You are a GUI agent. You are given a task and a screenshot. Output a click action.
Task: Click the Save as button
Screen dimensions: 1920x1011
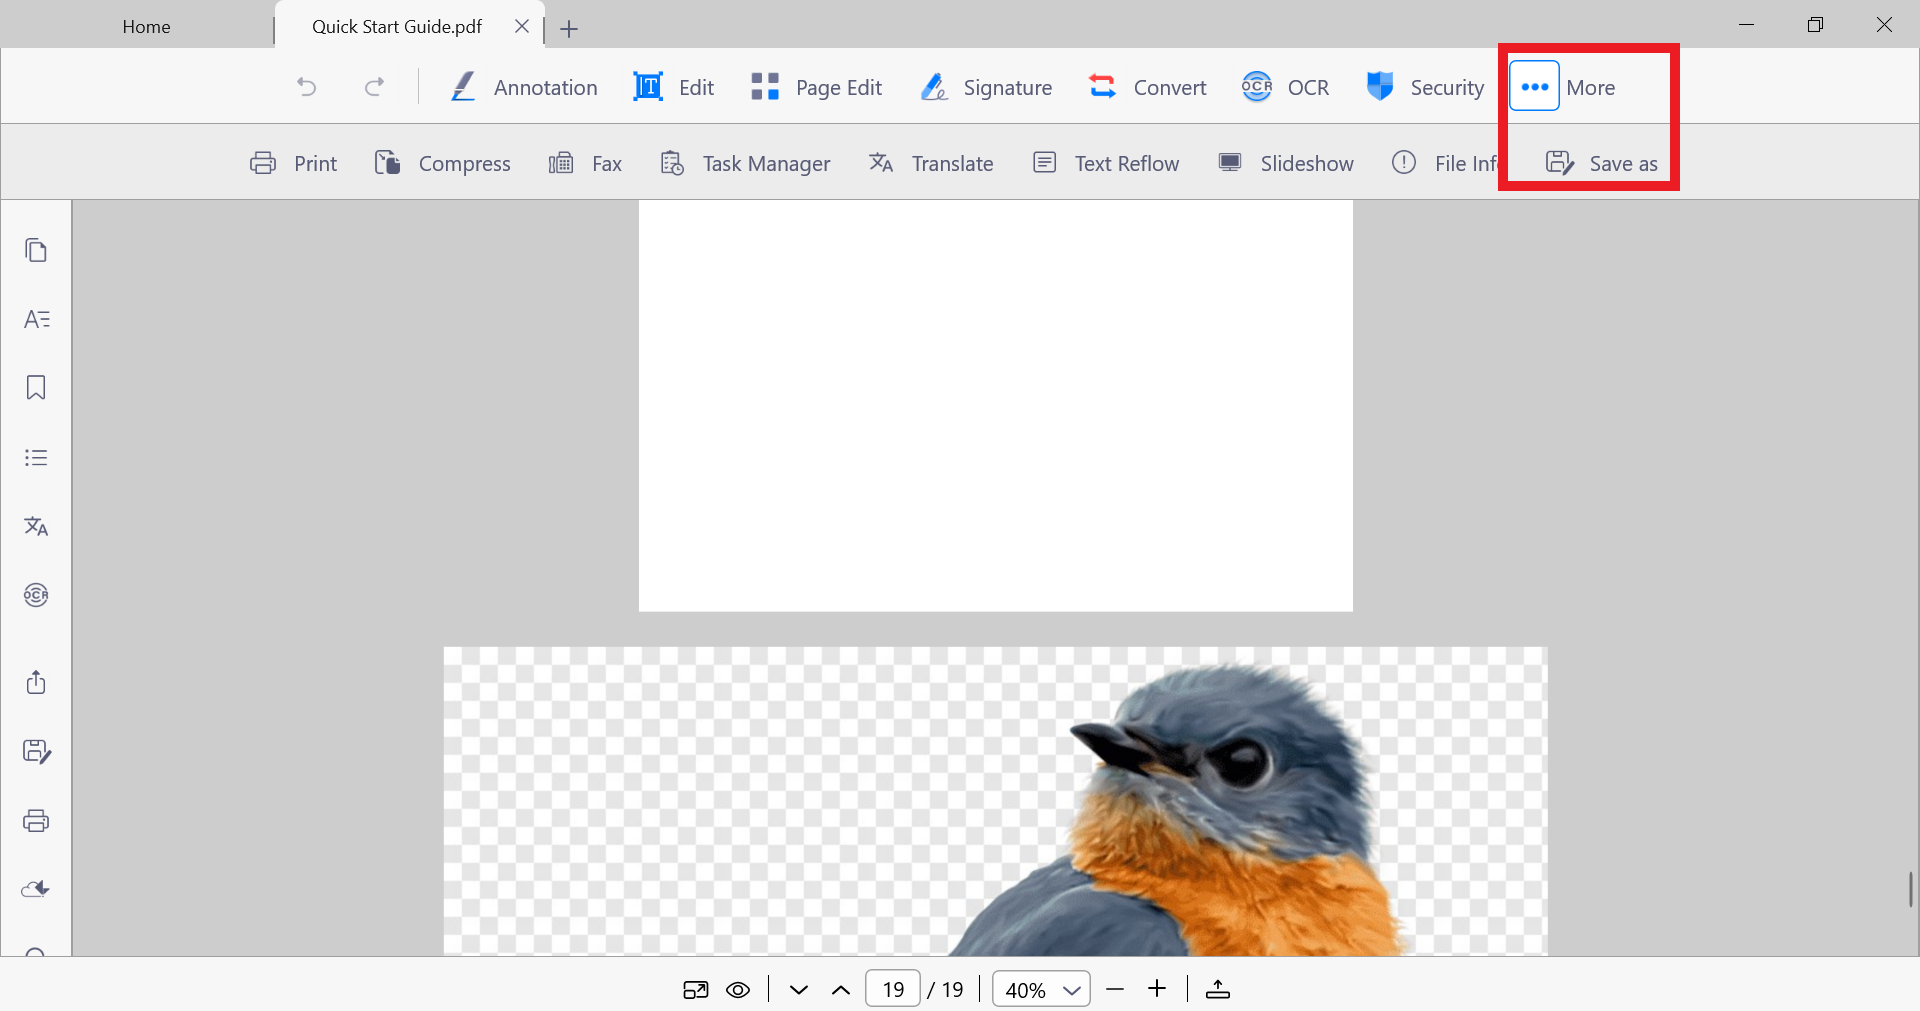click(1602, 163)
